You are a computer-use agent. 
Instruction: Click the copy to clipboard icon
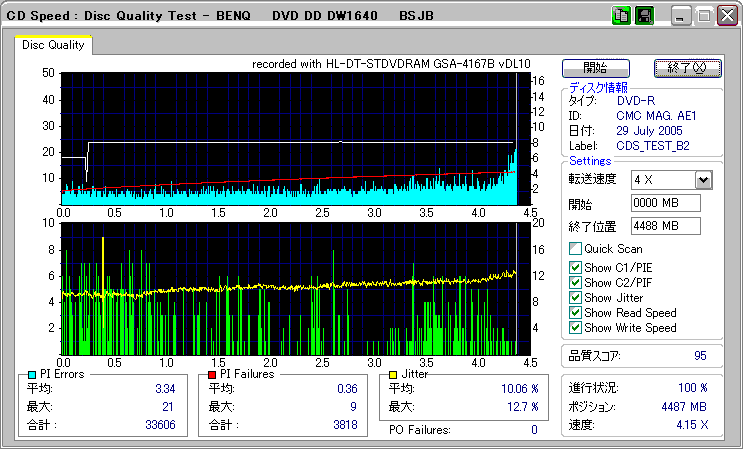pyautogui.click(x=621, y=16)
